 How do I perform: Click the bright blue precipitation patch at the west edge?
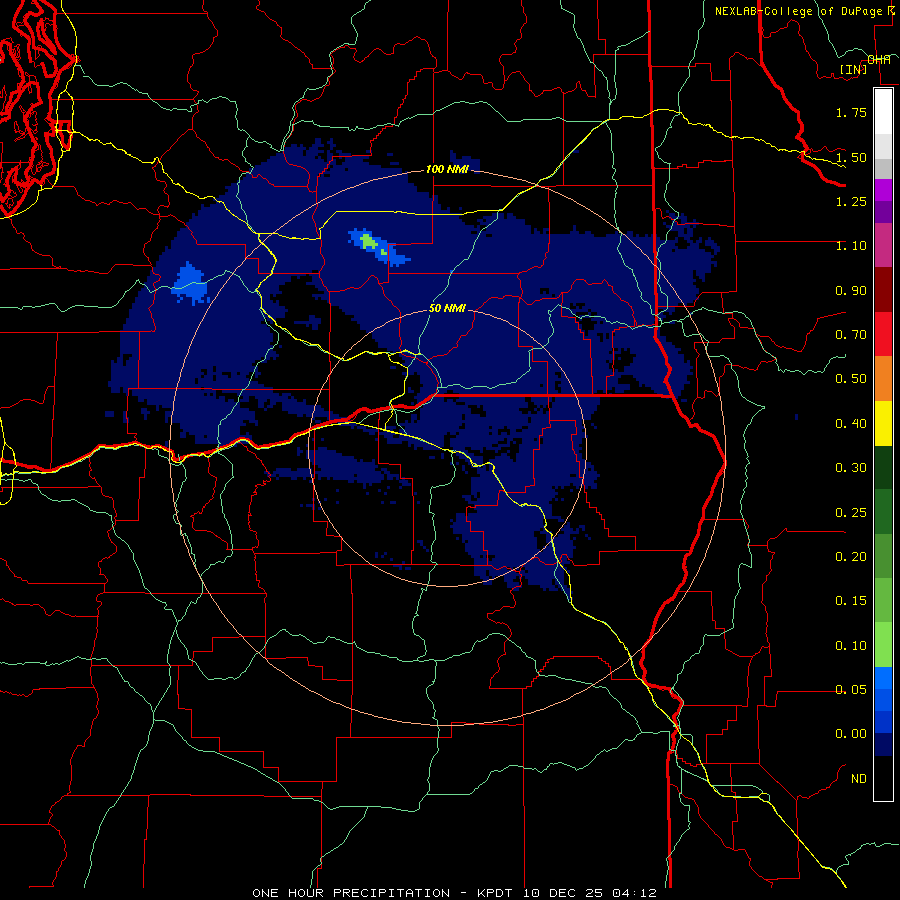point(189,284)
